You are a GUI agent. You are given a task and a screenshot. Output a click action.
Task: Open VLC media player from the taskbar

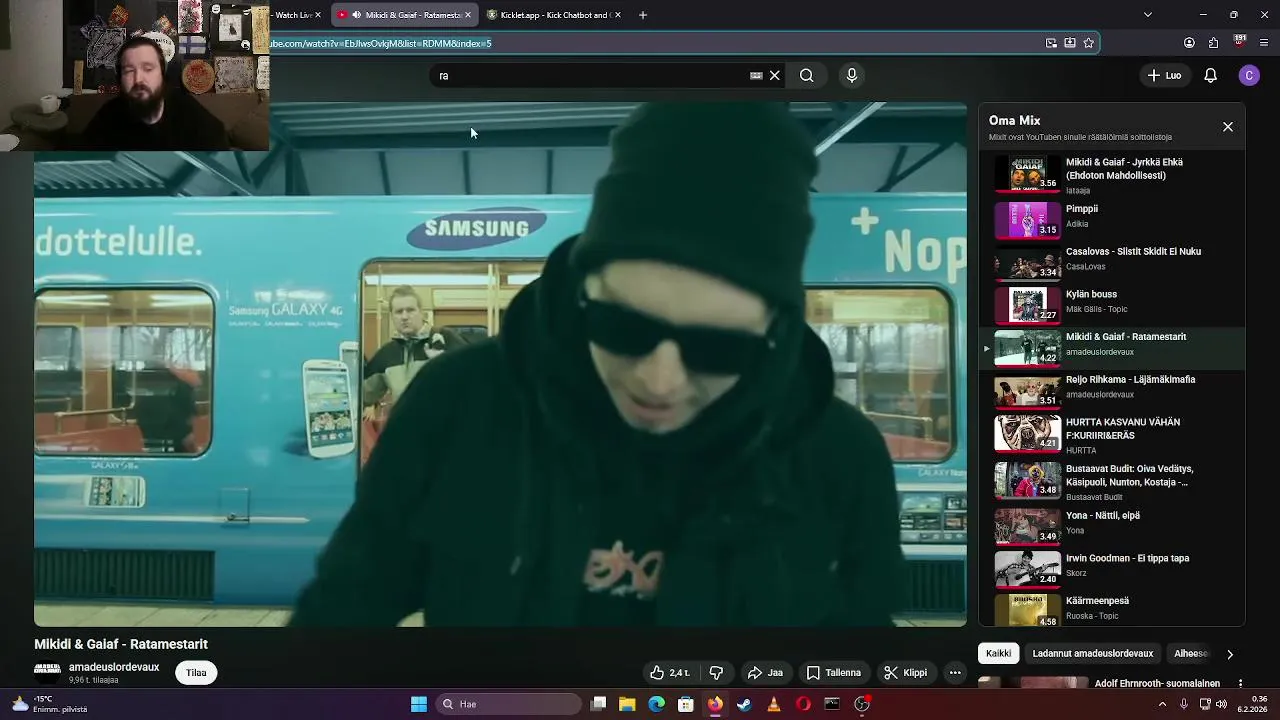(x=774, y=704)
